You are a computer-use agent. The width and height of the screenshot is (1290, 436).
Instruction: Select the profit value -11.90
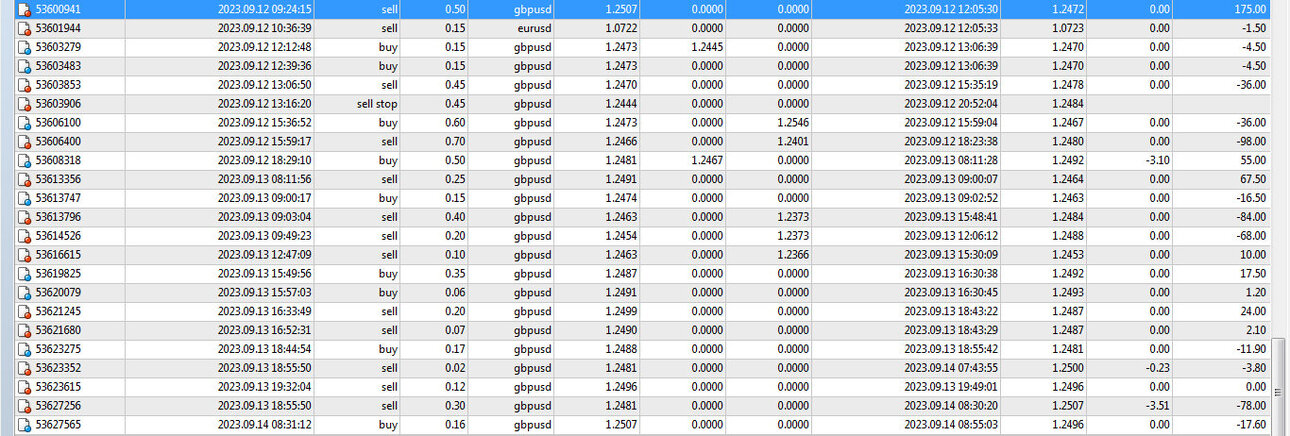coord(1249,349)
